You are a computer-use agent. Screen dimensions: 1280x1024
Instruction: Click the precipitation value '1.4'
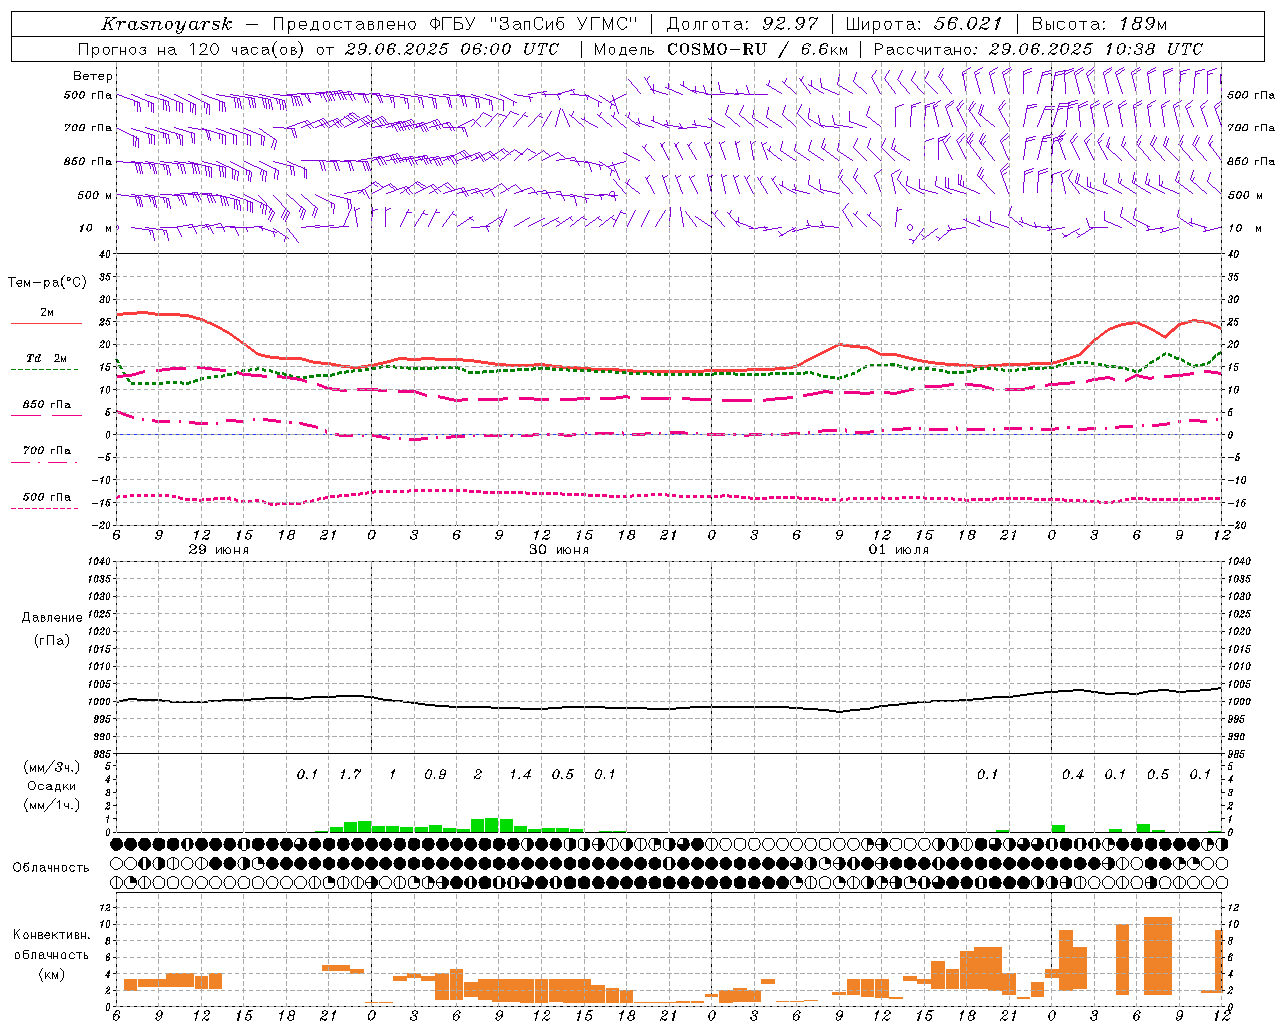click(519, 775)
